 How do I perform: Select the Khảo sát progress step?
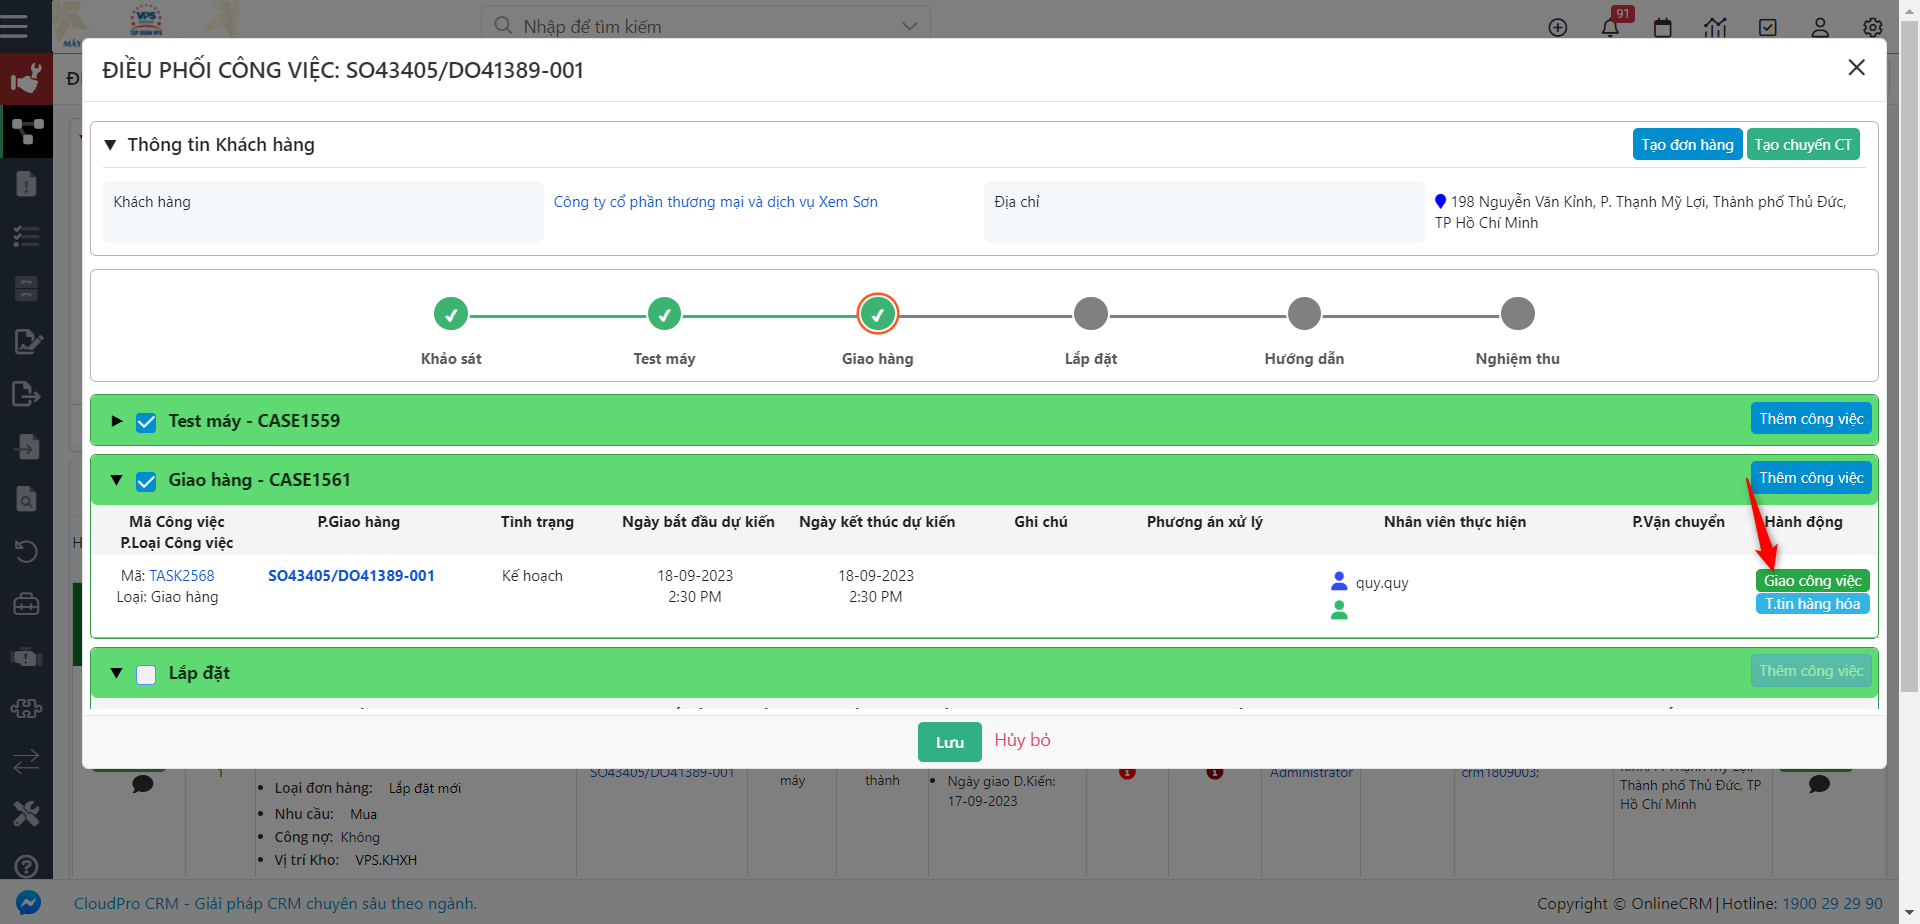[x=451, y=314]
